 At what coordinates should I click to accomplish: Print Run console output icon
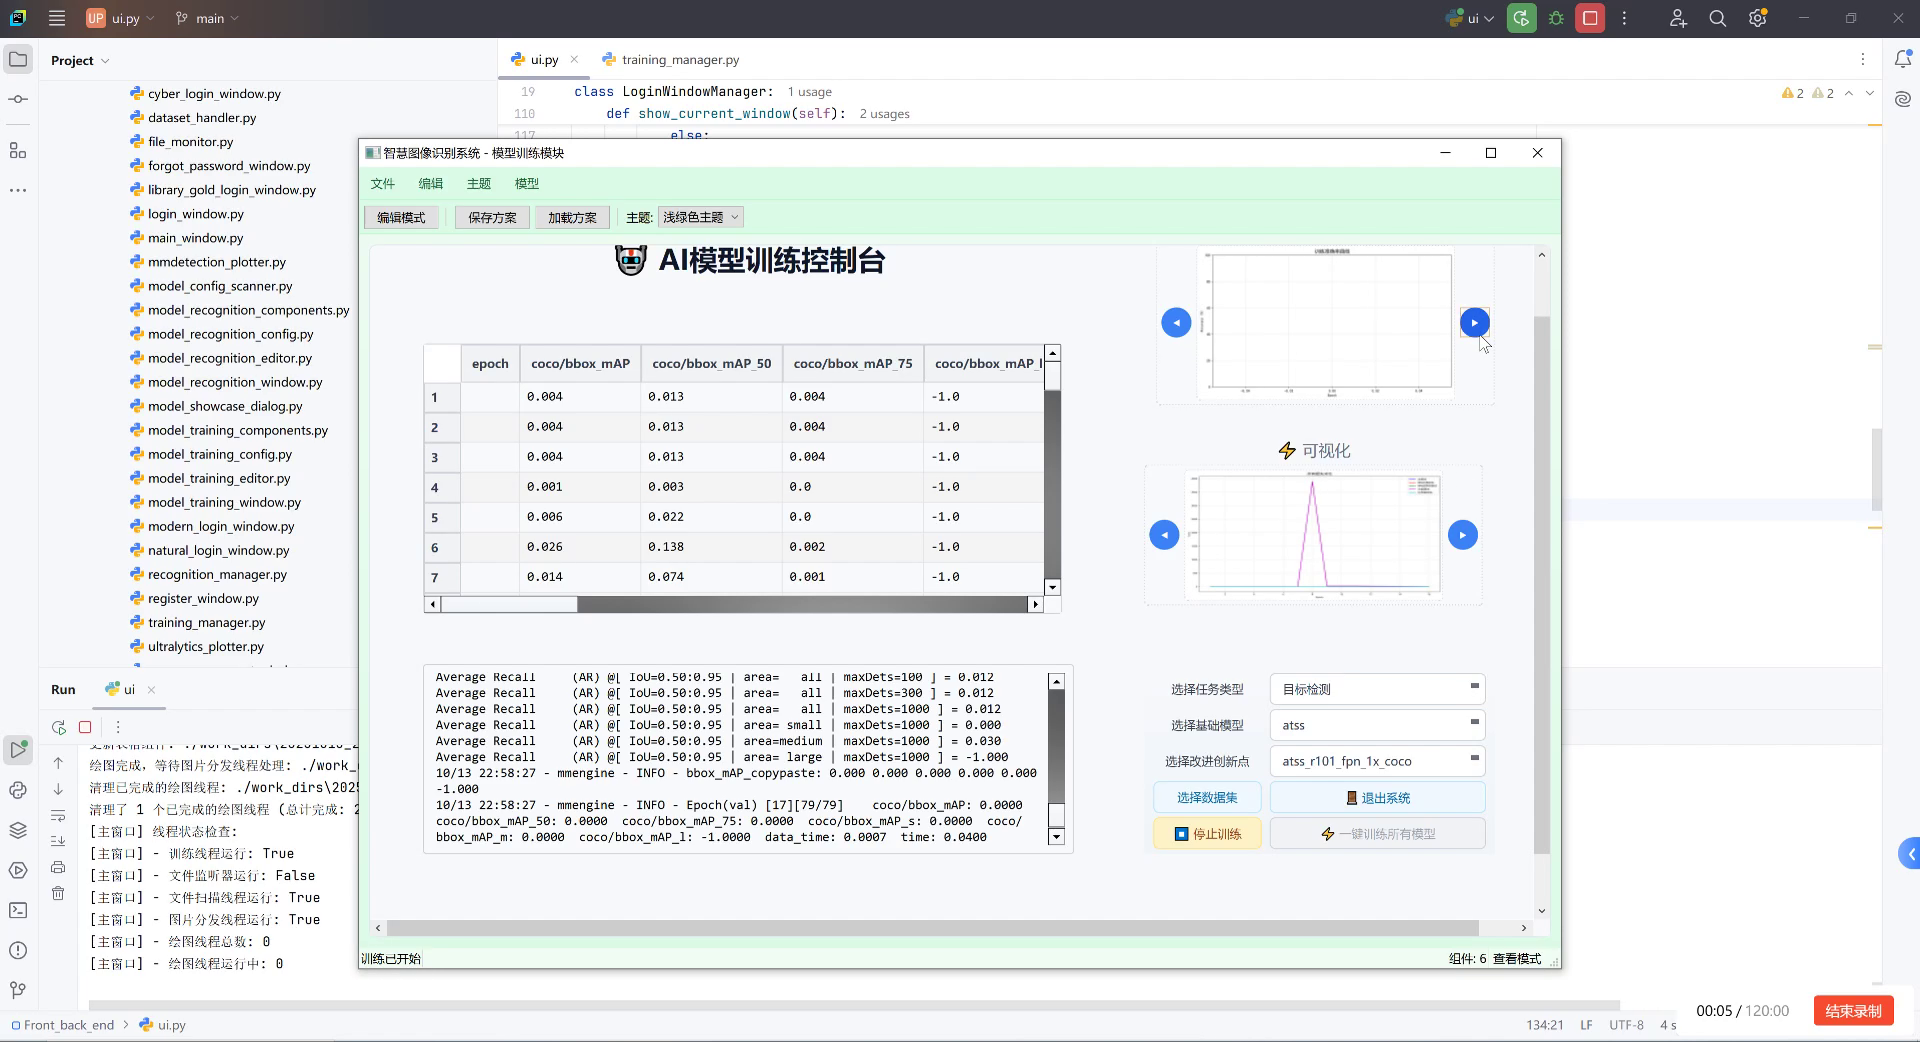pyautogui.click(x=58, y=867)
